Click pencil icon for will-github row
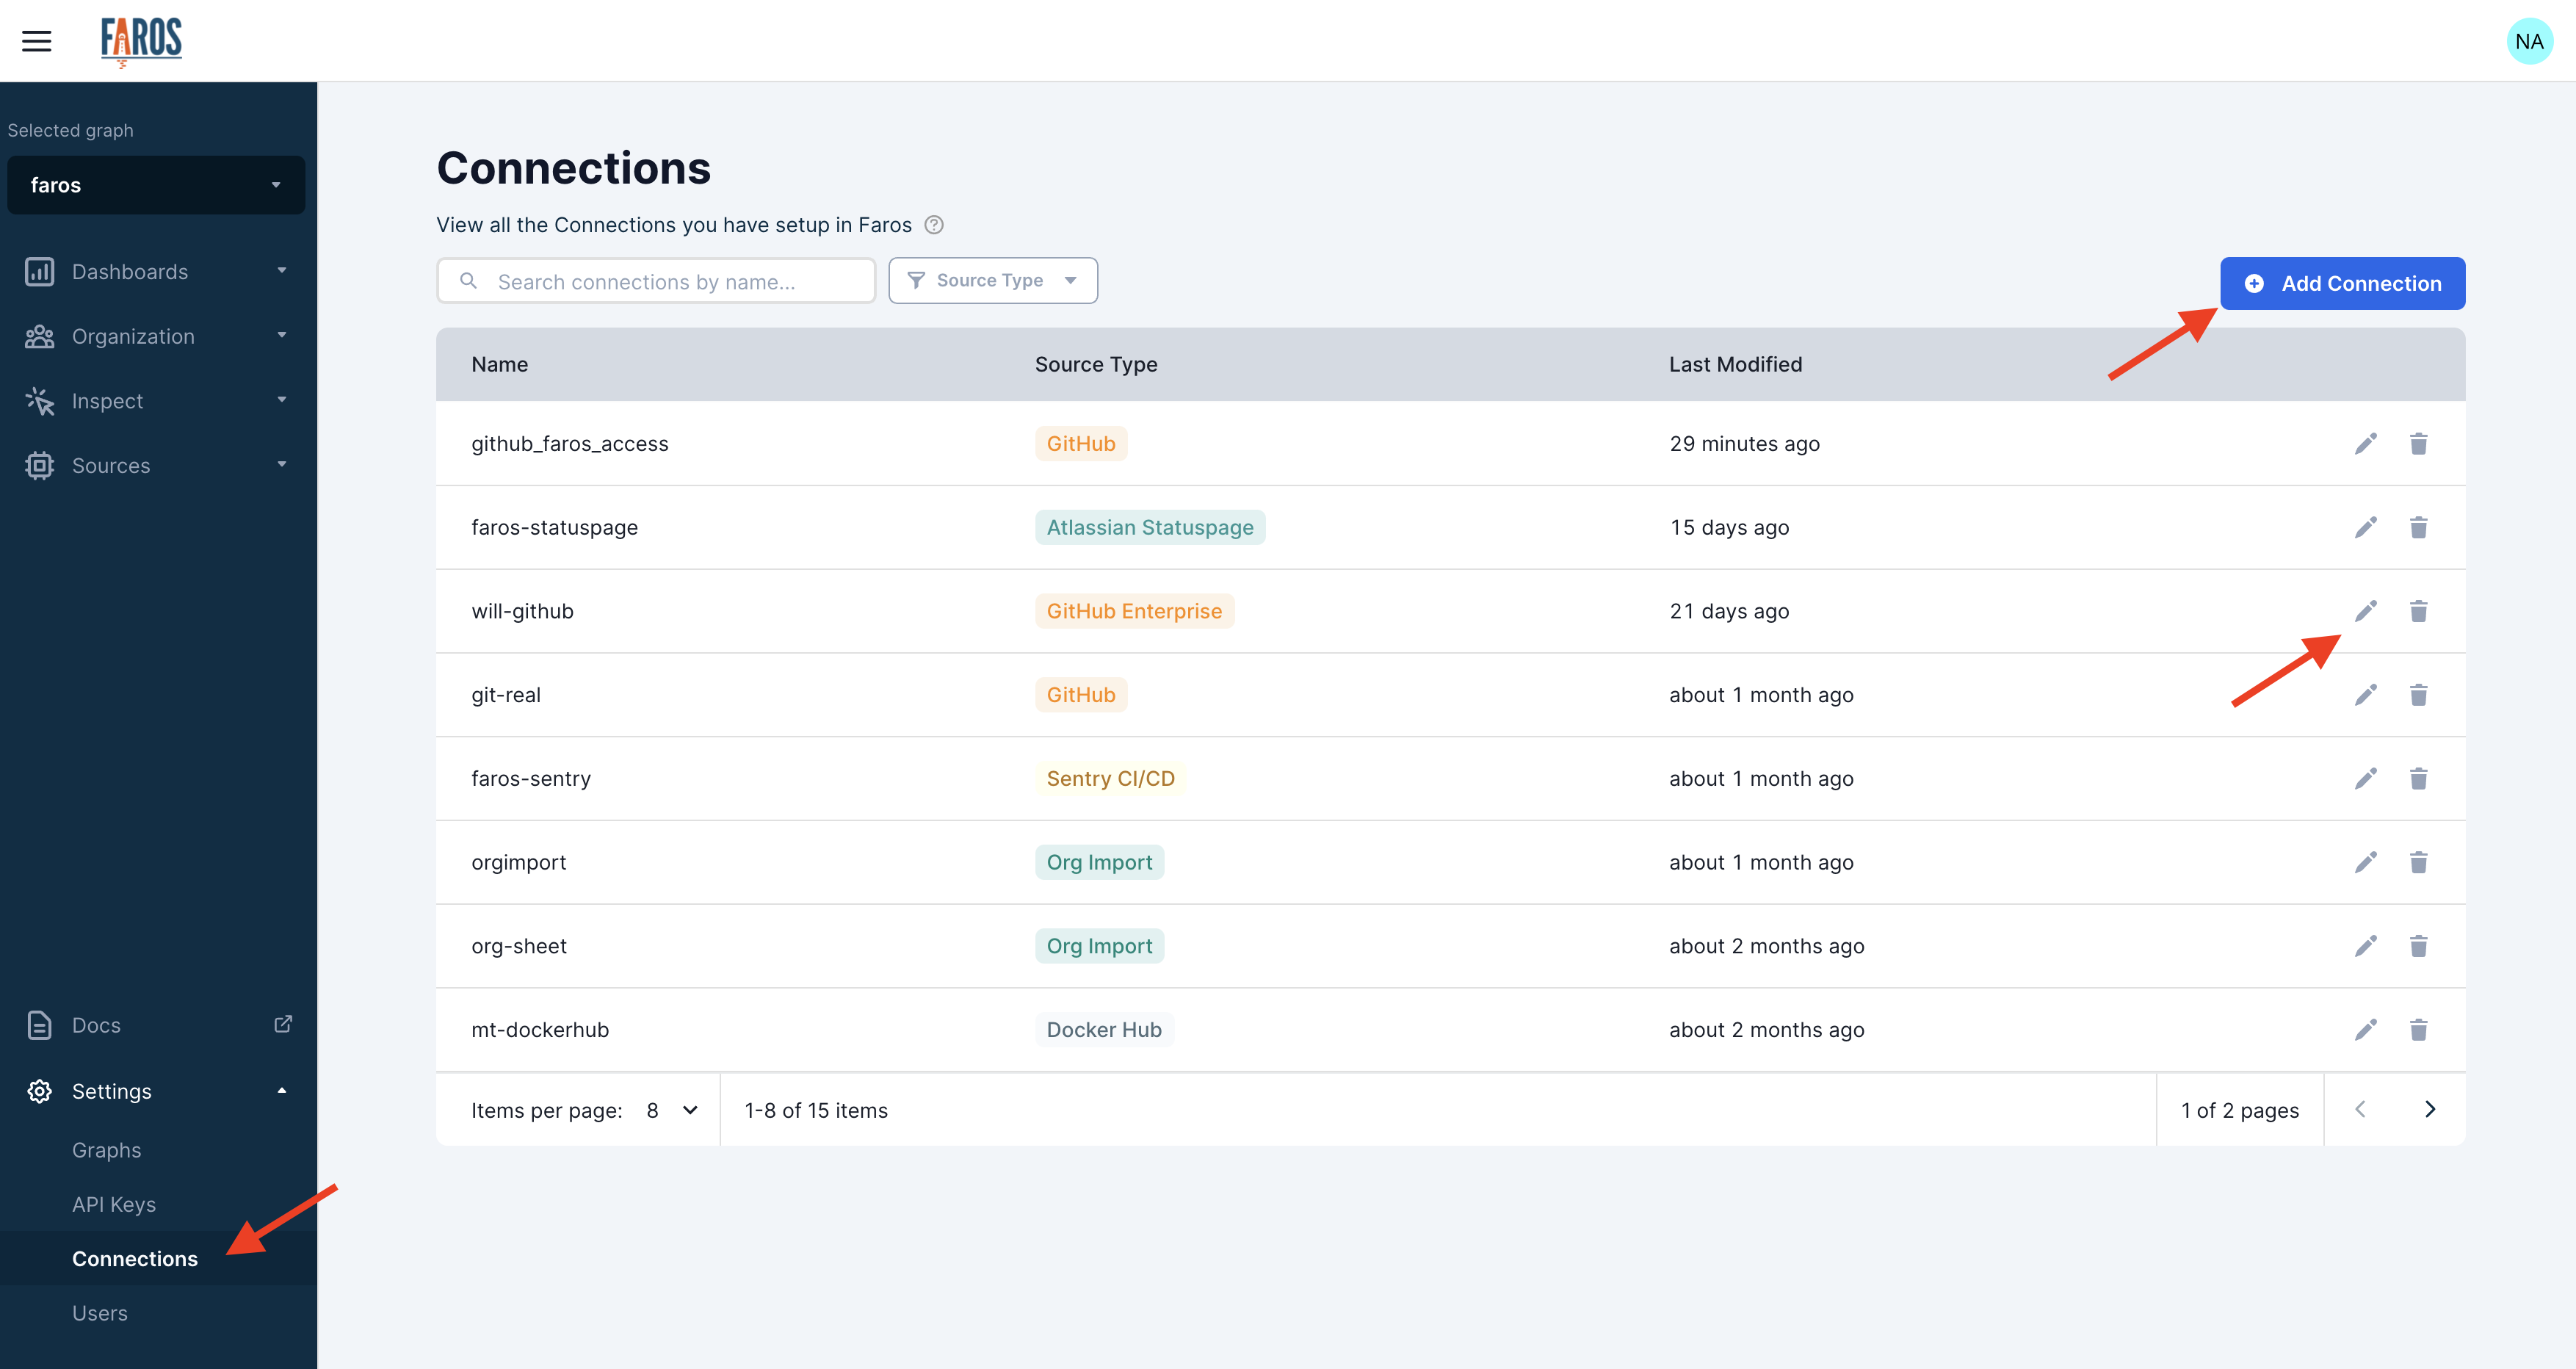 click(x=2365, y=611)
